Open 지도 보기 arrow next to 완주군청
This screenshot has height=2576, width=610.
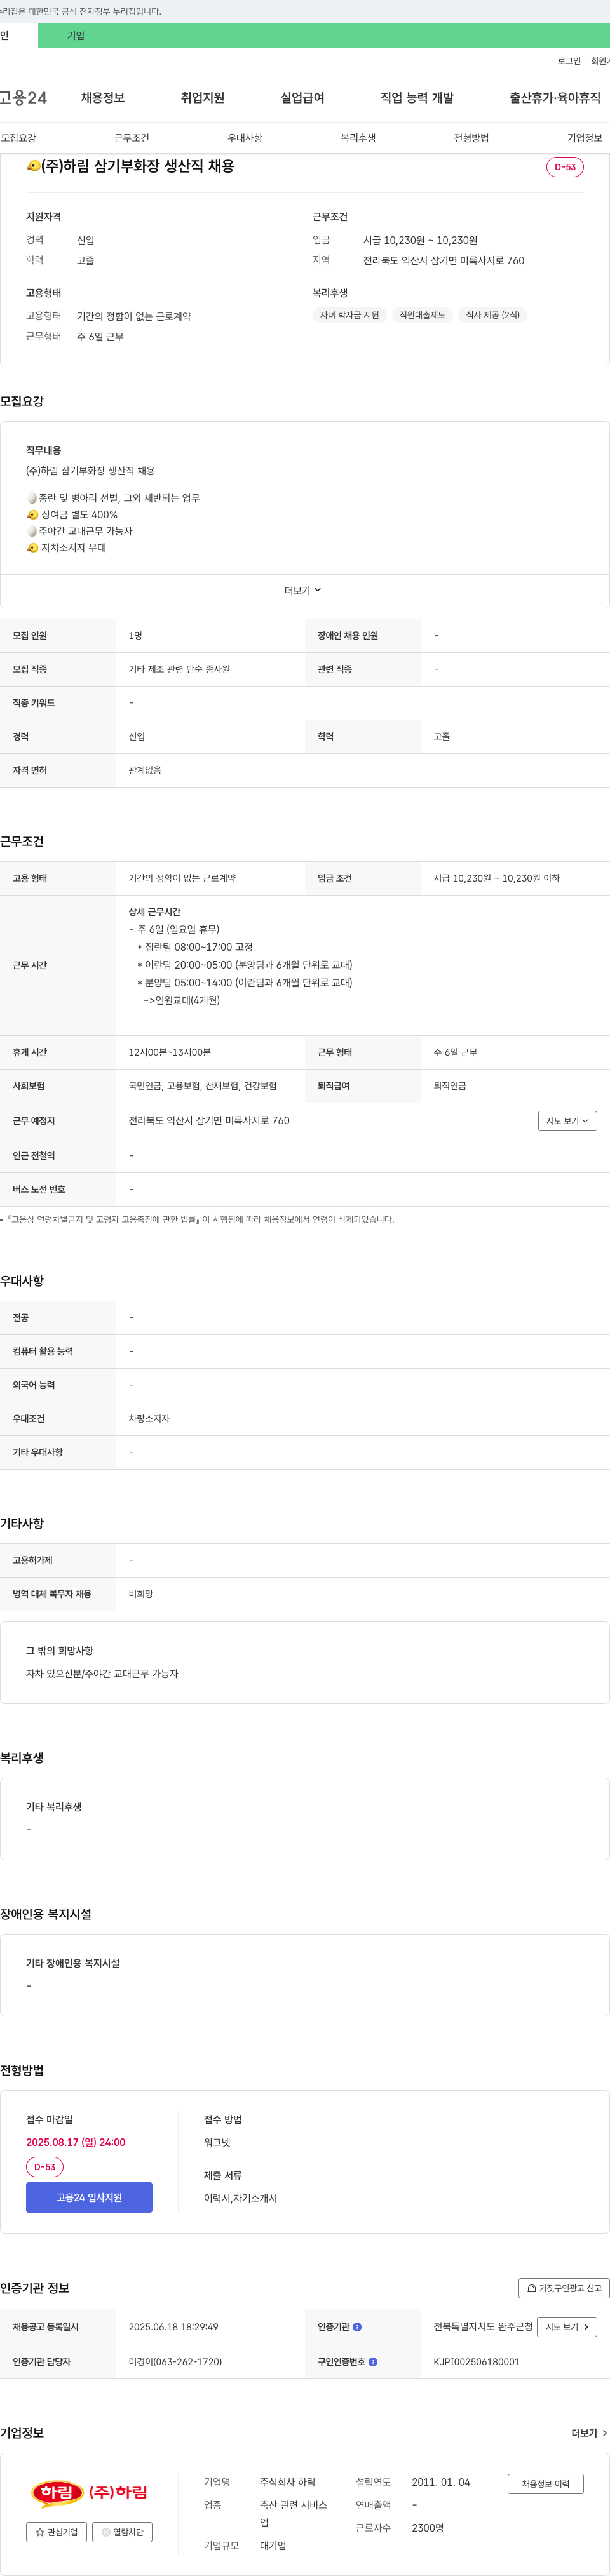coord(567,2327)
